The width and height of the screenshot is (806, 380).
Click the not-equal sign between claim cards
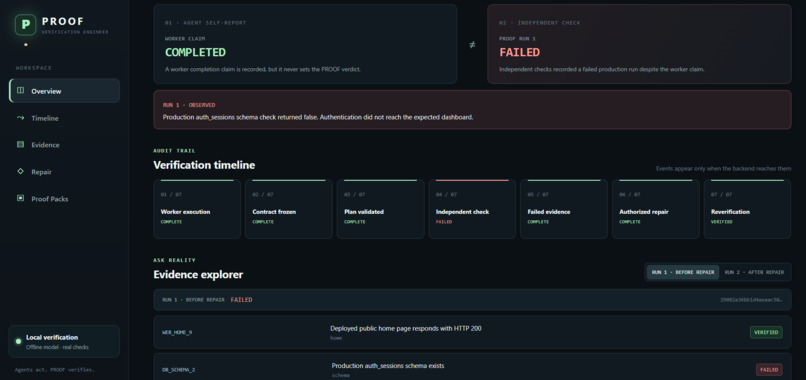[x=472, y=45]
